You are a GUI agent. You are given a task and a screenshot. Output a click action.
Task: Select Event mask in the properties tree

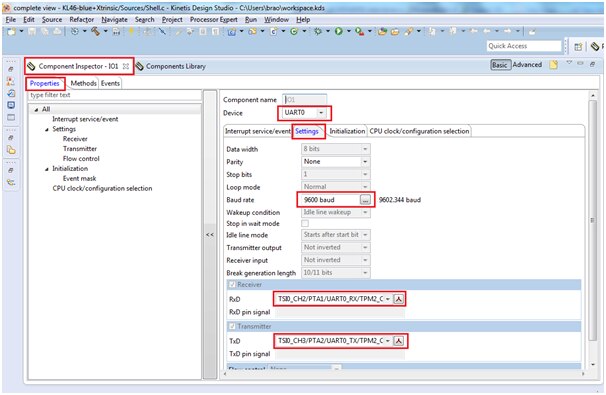[79, 178]
